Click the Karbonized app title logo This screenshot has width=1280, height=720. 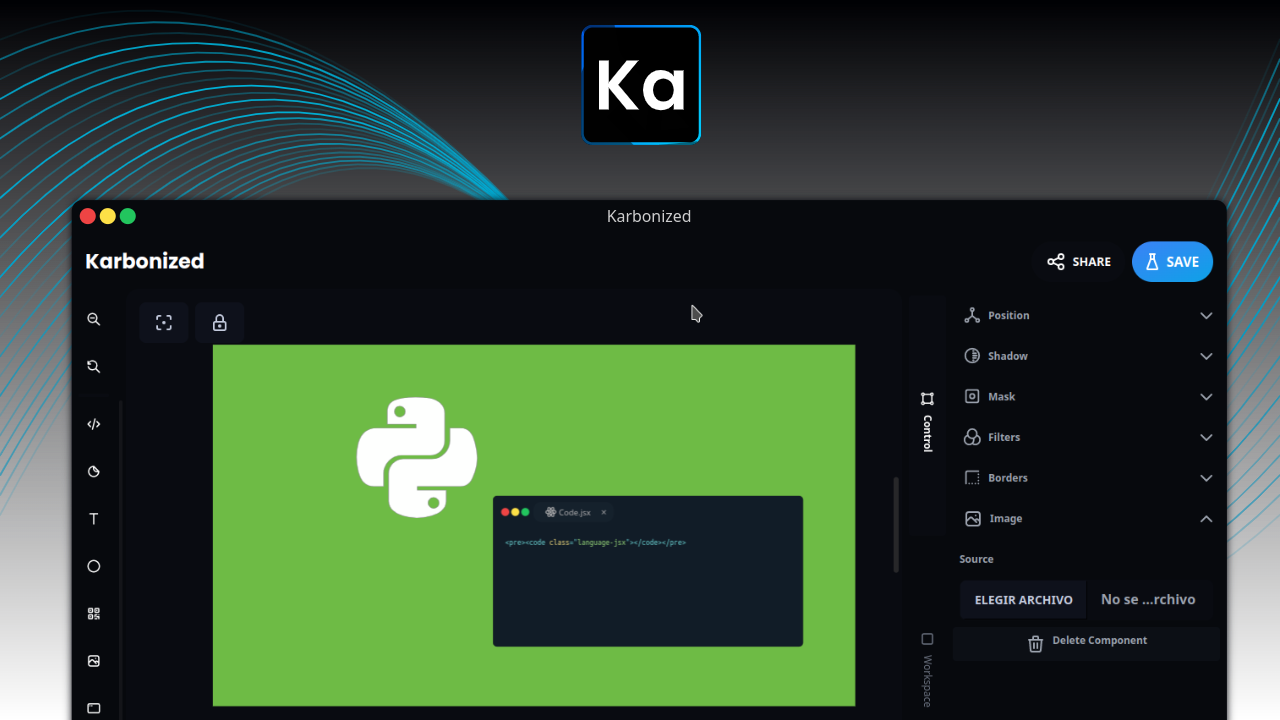click(x=145, y=261)
